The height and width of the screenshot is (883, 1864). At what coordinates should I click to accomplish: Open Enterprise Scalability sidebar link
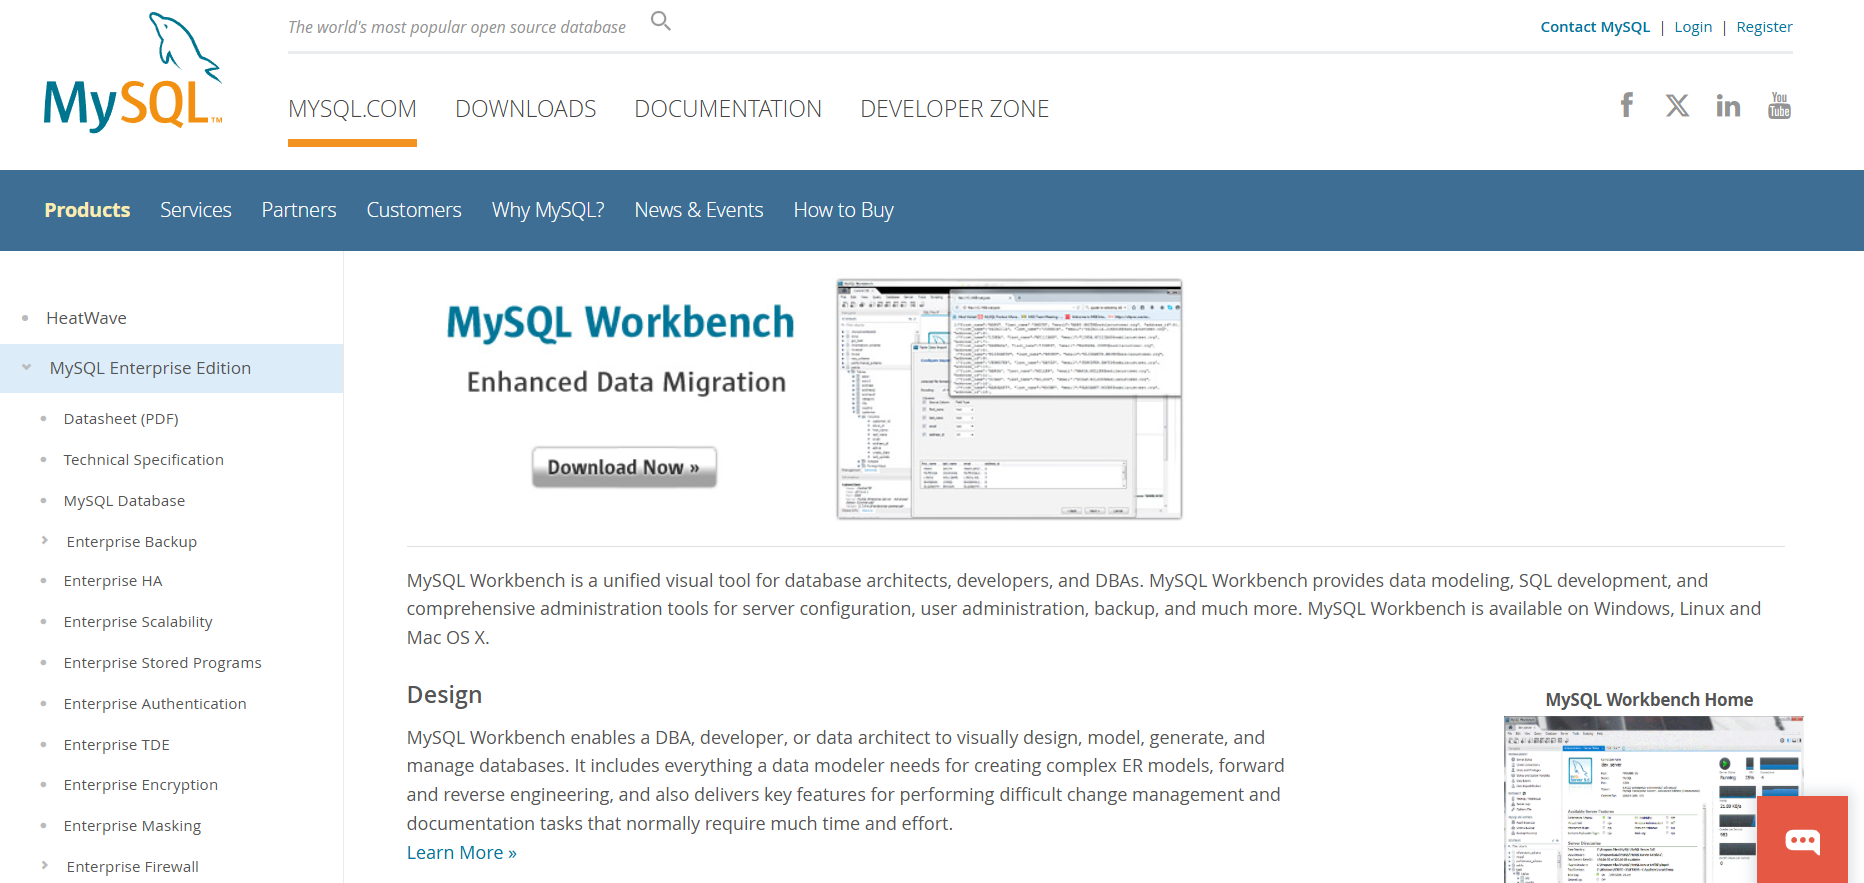click(138, 622)
